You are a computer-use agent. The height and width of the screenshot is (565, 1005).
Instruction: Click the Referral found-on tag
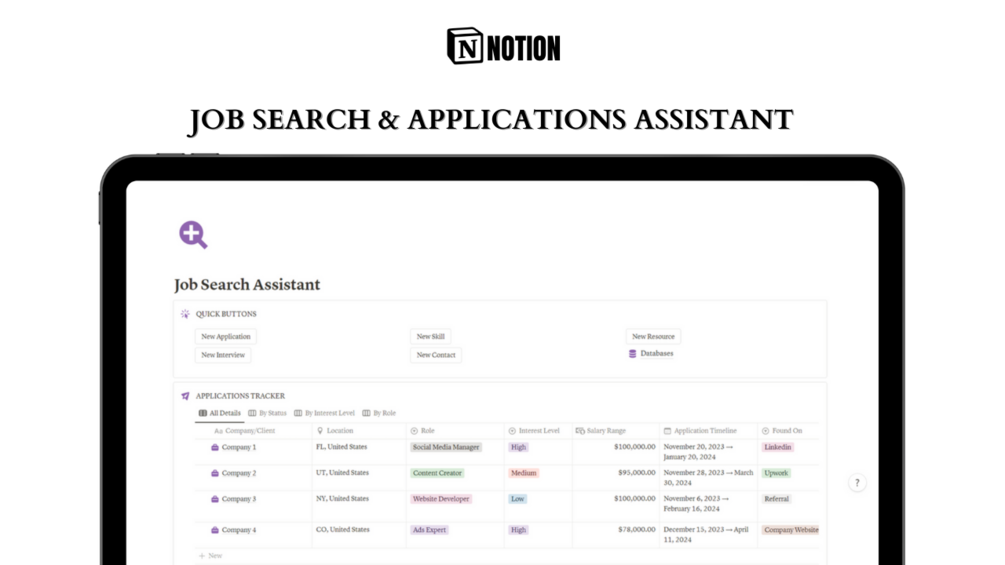(x=776, y=498)
